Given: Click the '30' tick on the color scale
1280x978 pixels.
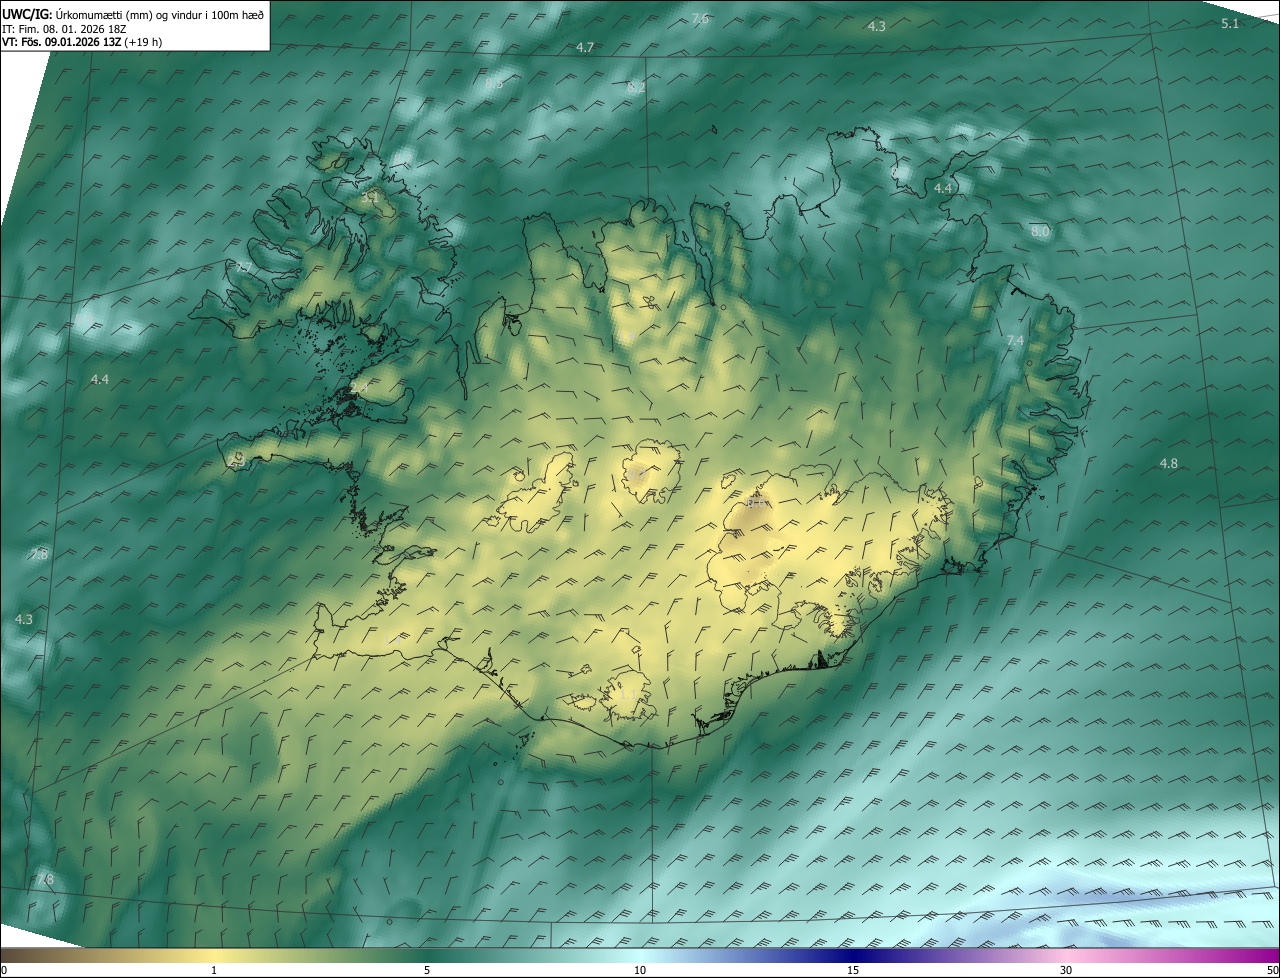Looking at the screenshot, I should (1066, 970).
